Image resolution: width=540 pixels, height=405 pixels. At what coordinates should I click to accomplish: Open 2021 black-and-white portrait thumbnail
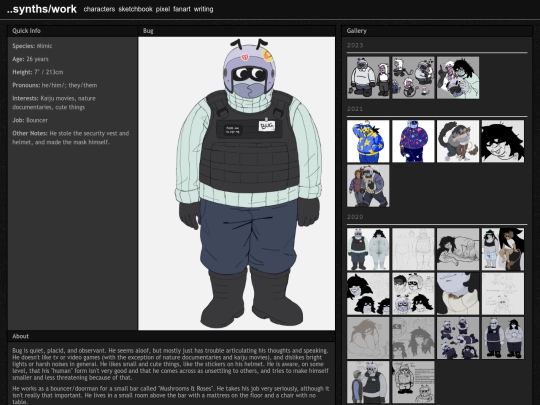pos(503,141)
